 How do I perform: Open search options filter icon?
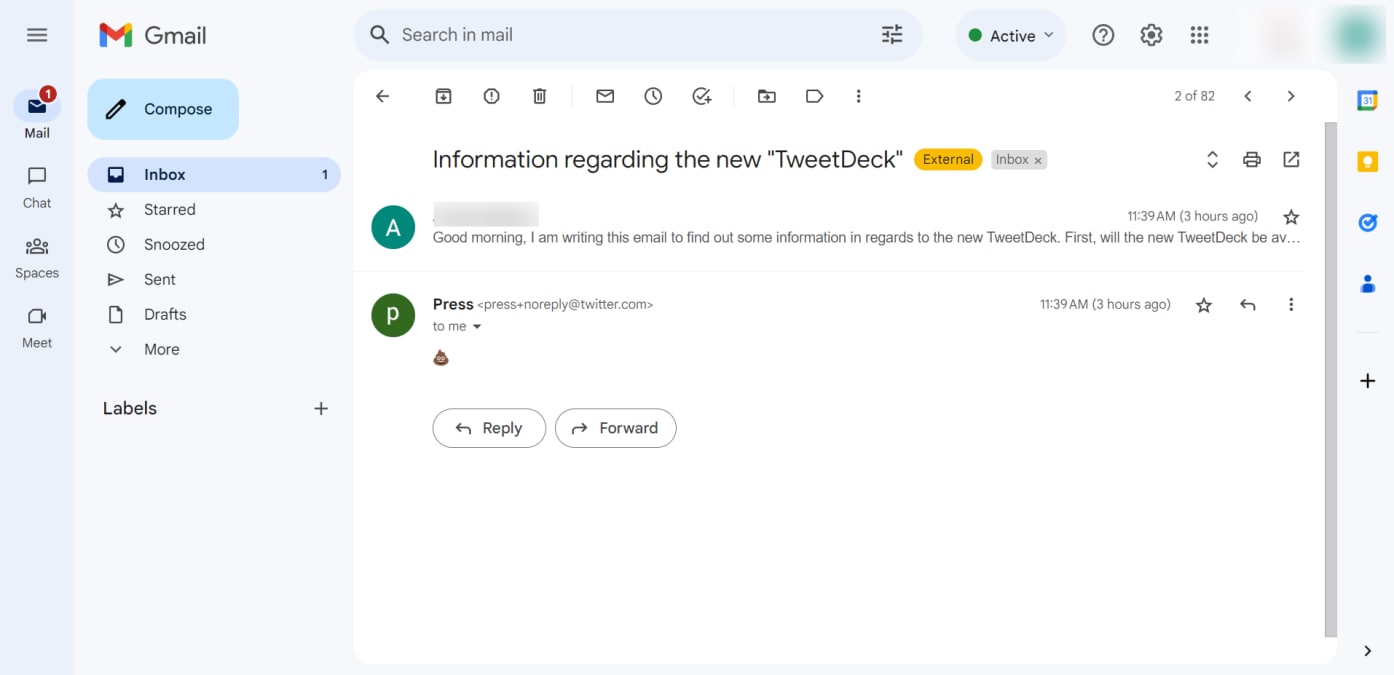[x=892, y=35]
